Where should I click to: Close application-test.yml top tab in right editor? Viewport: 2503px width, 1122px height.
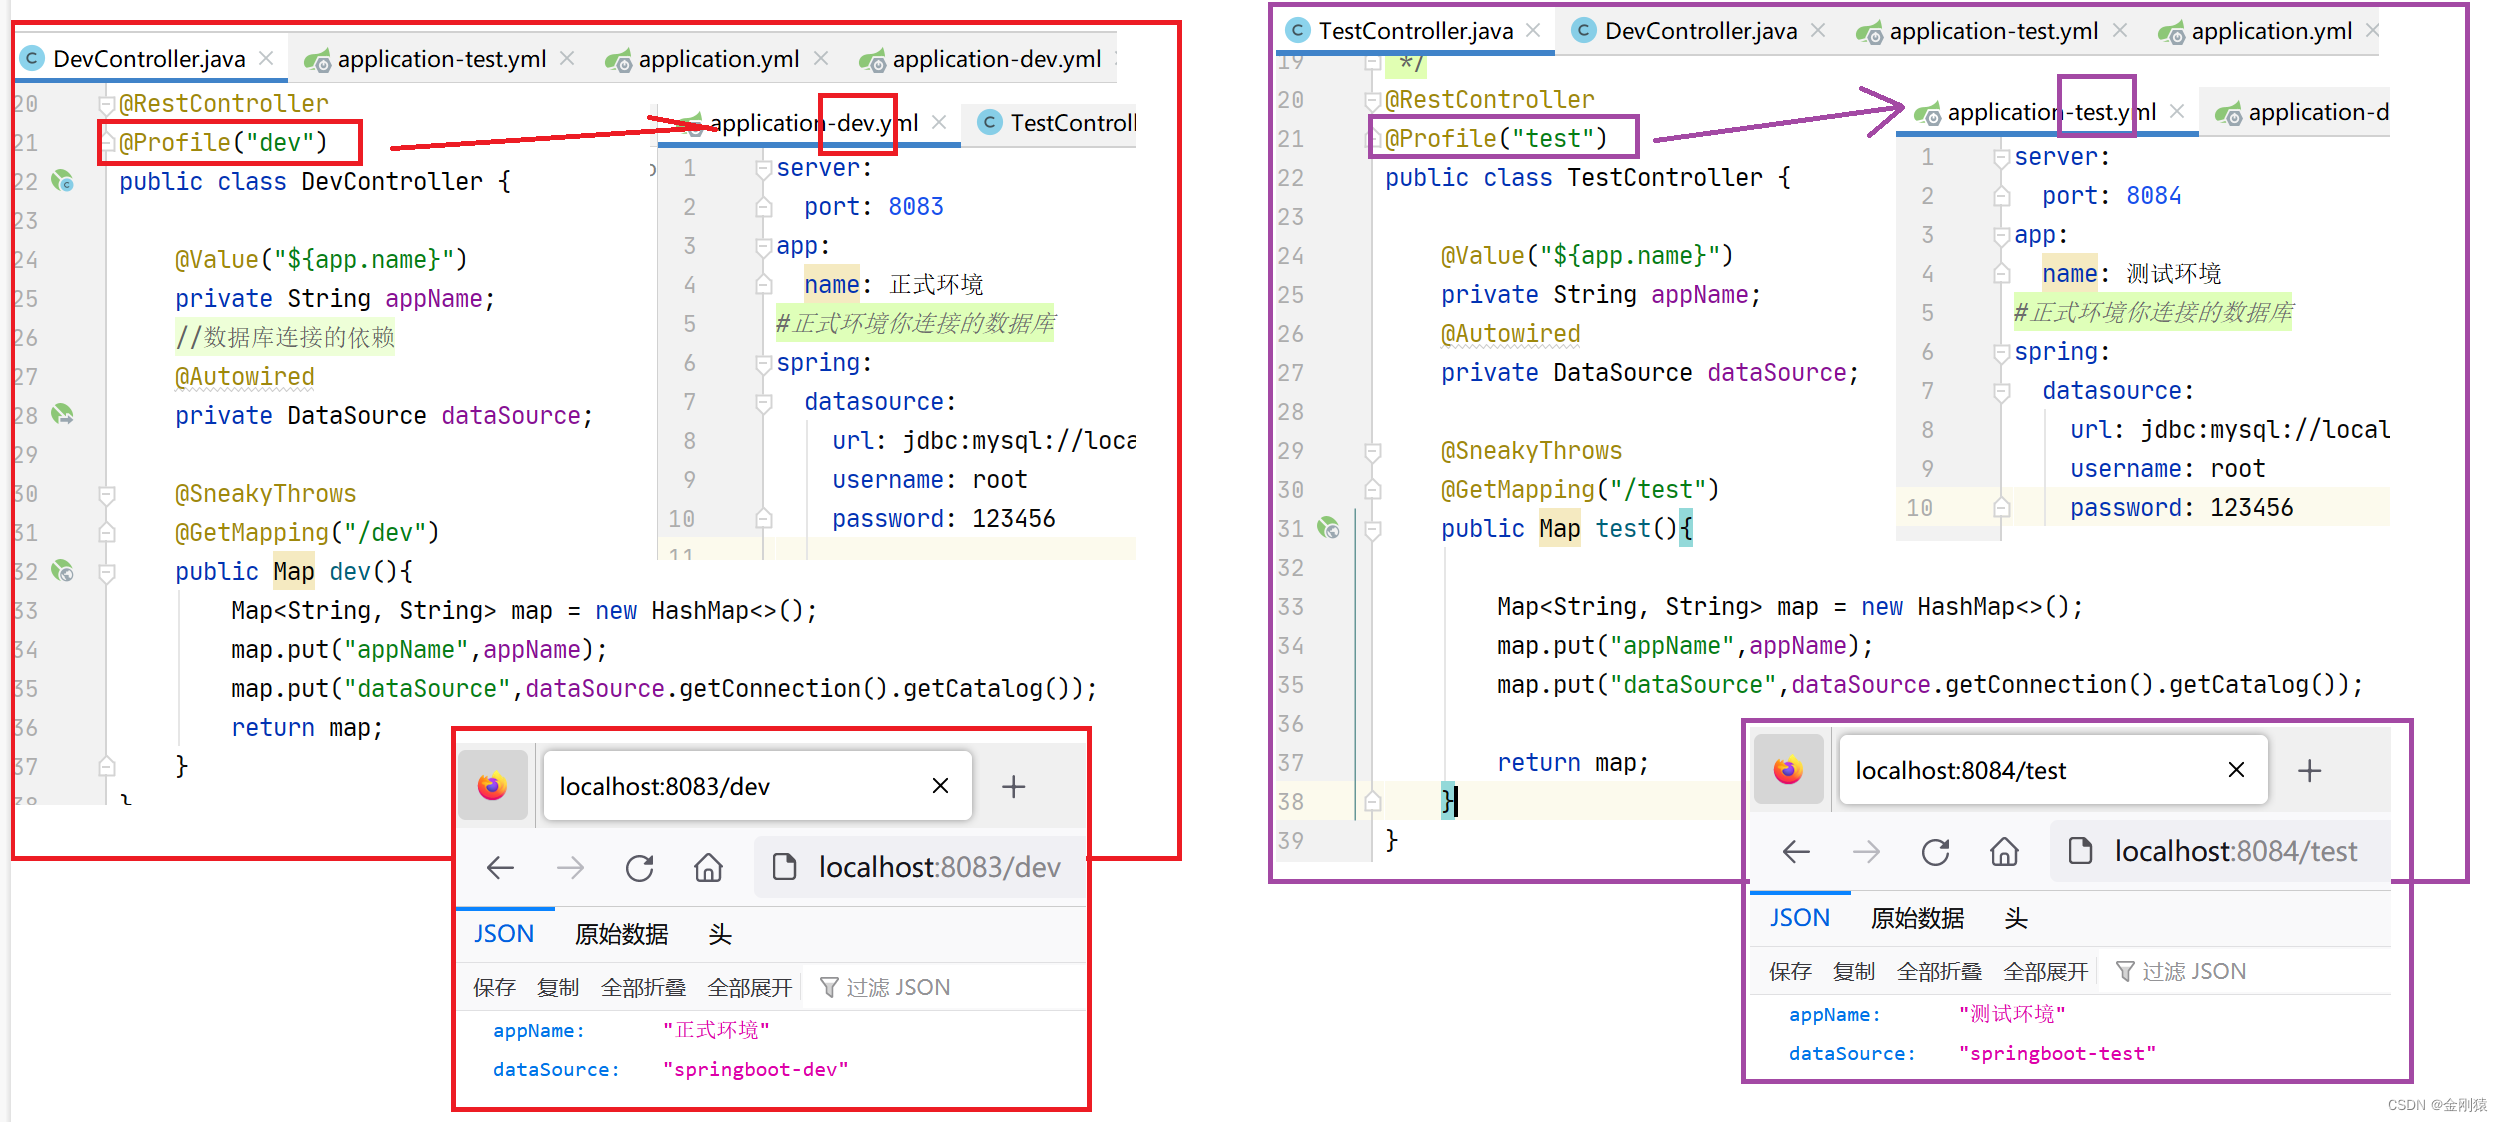coord(2120,30)
